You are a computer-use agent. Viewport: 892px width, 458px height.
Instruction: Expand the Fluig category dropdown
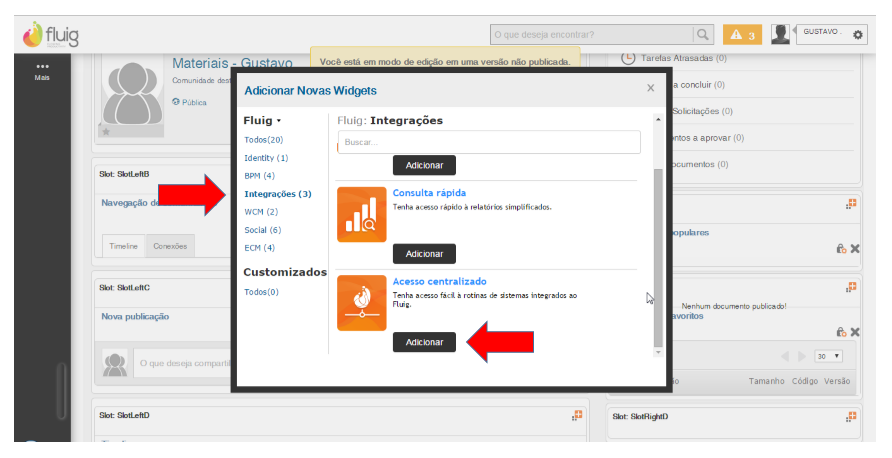click(262, 121)
